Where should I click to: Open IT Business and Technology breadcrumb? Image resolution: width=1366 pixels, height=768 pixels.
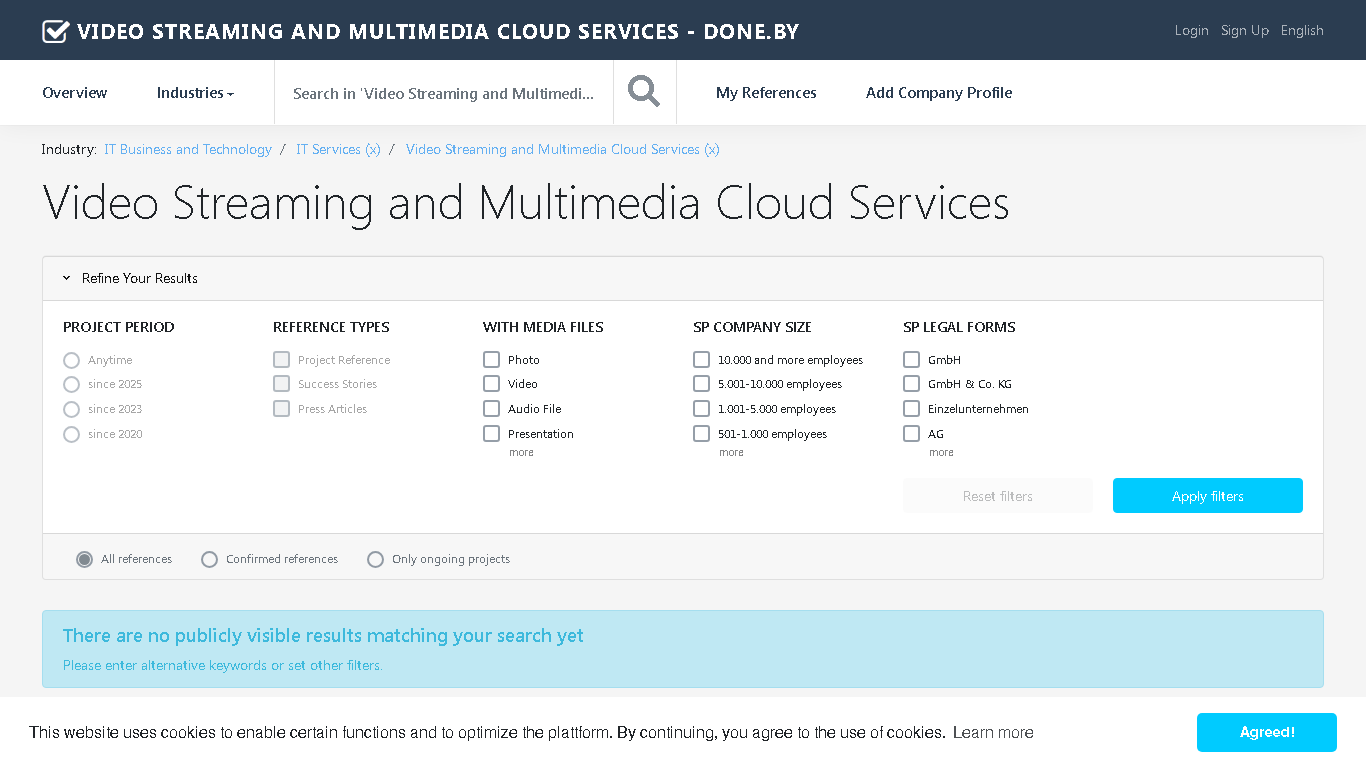[188, 149]
